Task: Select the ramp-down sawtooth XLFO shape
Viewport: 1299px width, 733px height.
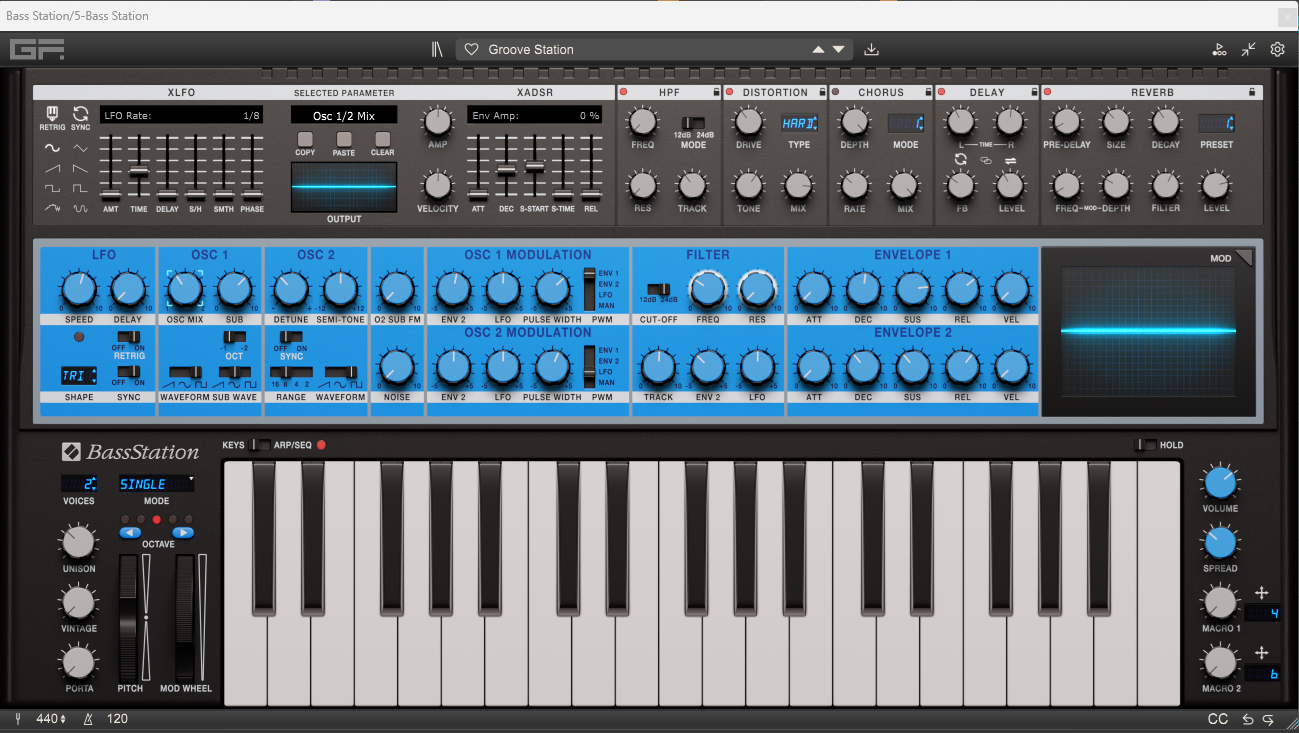Action: [x=80, y=168]
